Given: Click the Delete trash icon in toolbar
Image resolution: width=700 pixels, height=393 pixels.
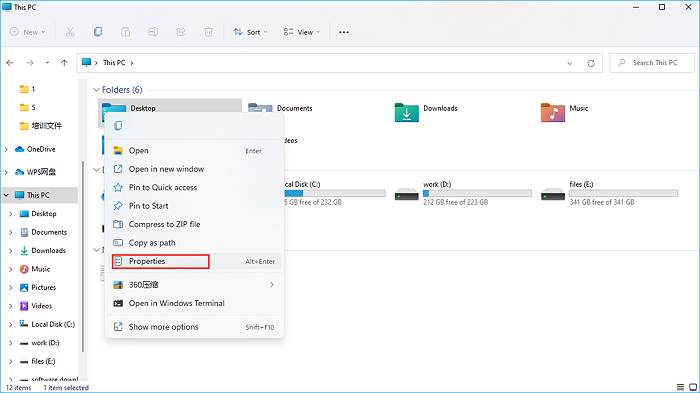Looking at the screenshot, I should (x=208, y=32).
